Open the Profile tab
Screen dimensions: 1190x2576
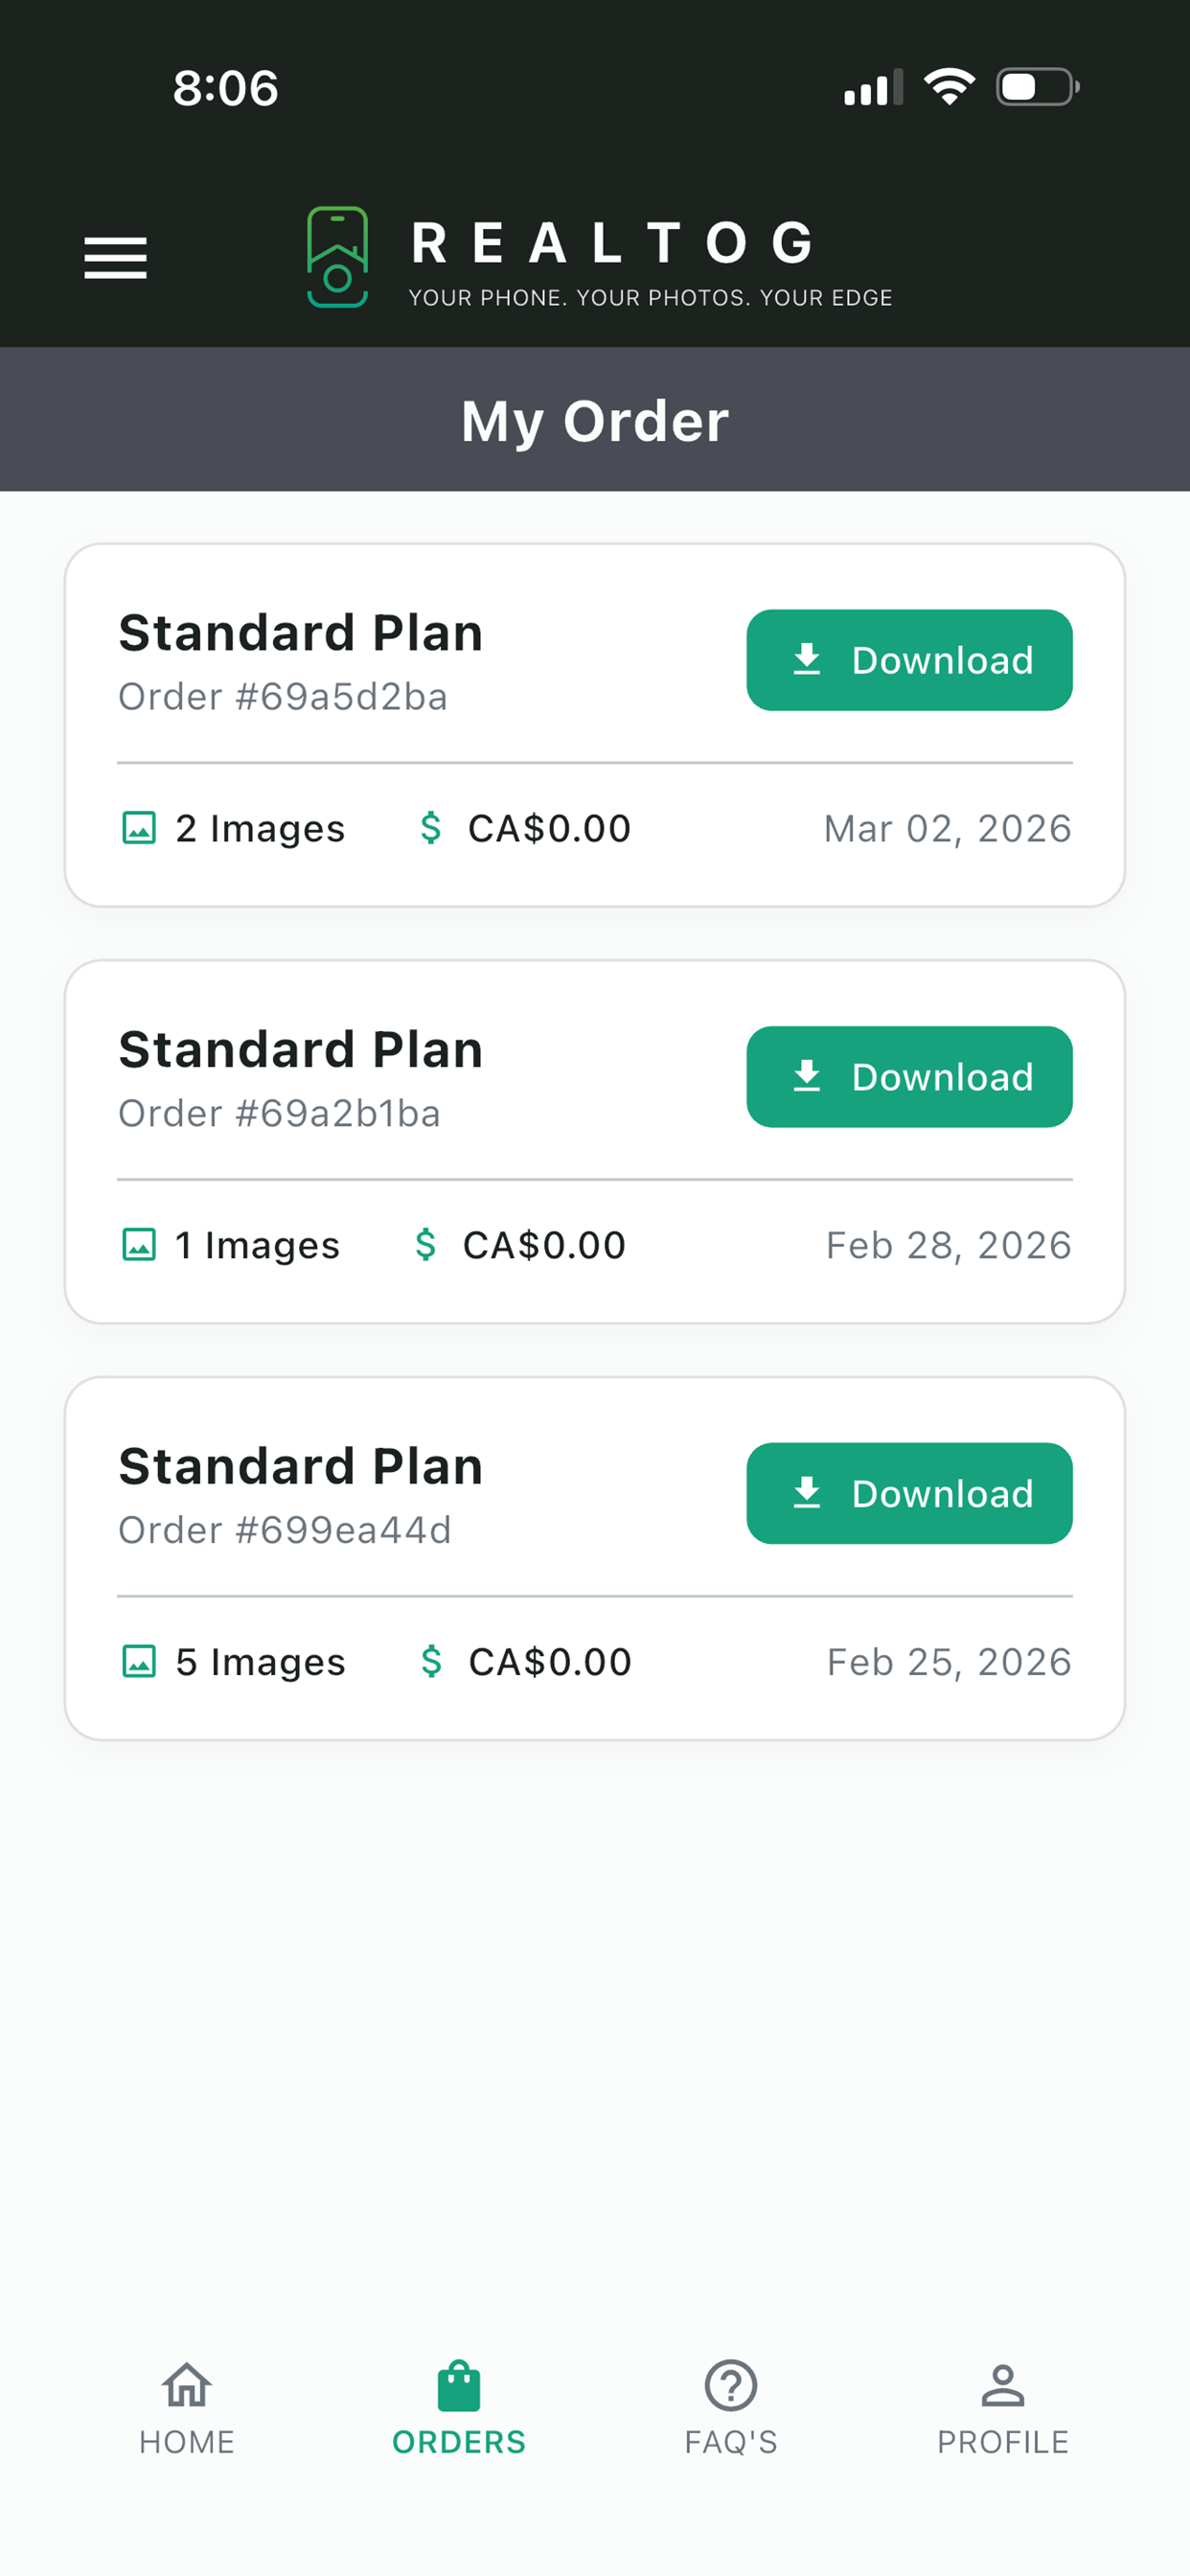(x=1003, y=2408)
